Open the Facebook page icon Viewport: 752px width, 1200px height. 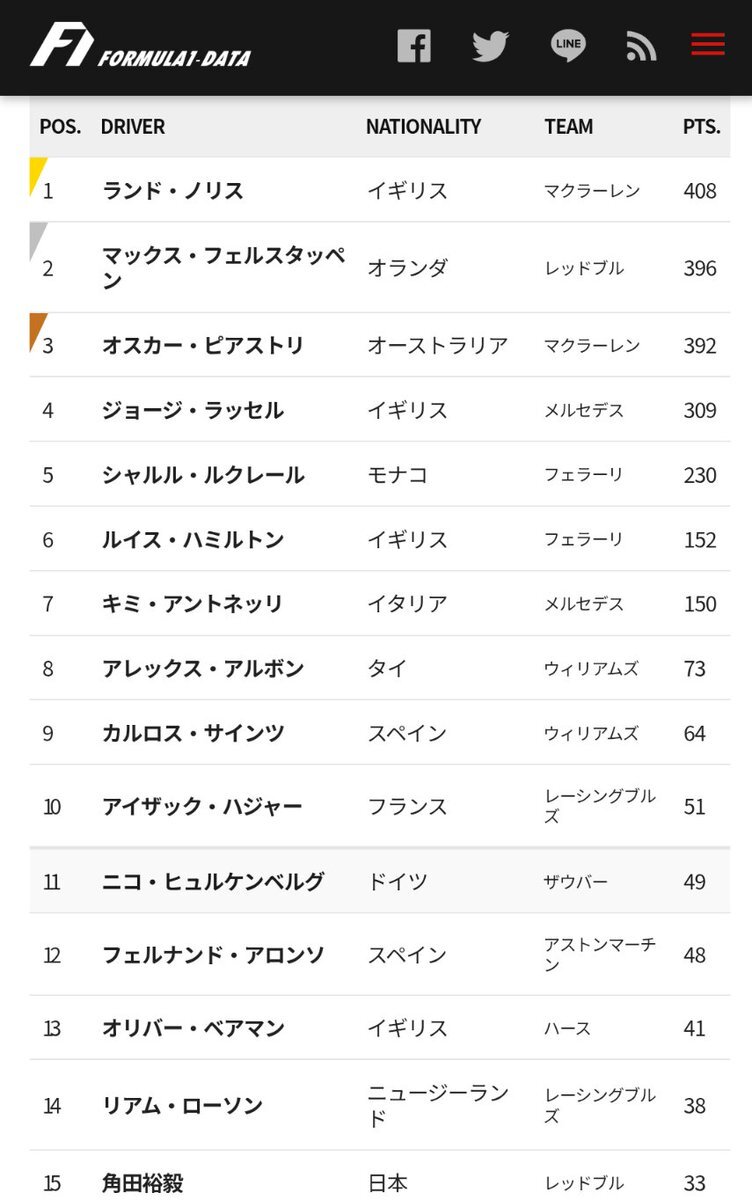(414, 46)
